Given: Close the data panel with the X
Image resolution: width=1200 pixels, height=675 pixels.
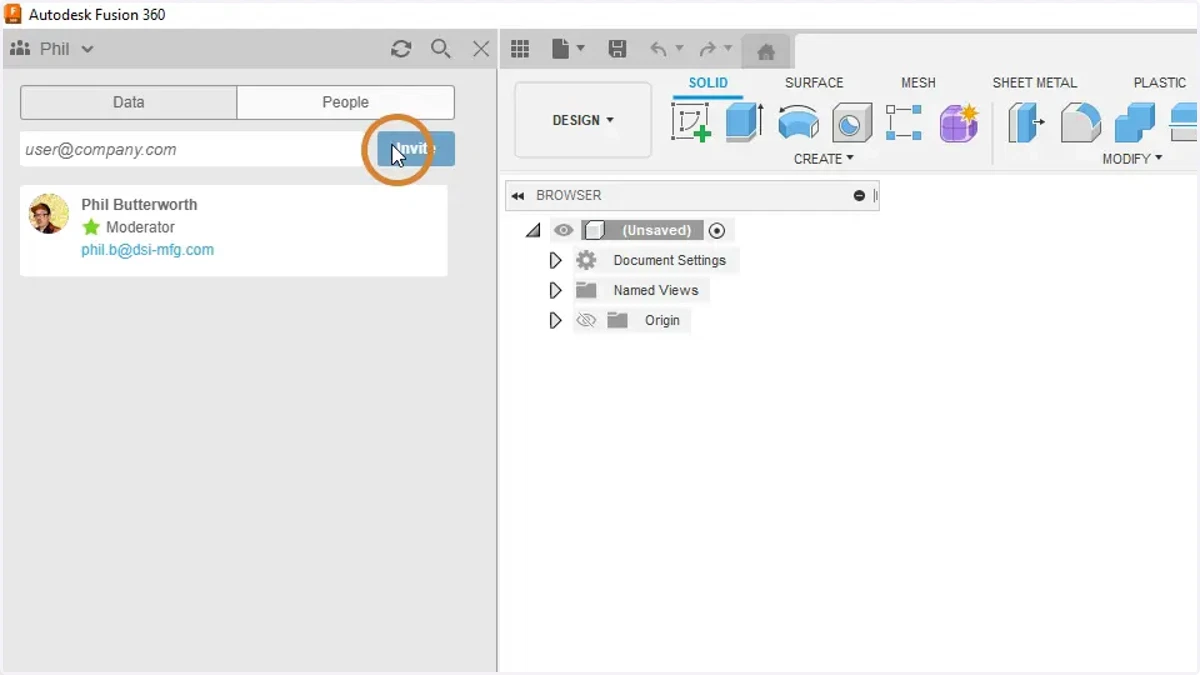Looking at the screenshot, I should click(x=481, y=49).
